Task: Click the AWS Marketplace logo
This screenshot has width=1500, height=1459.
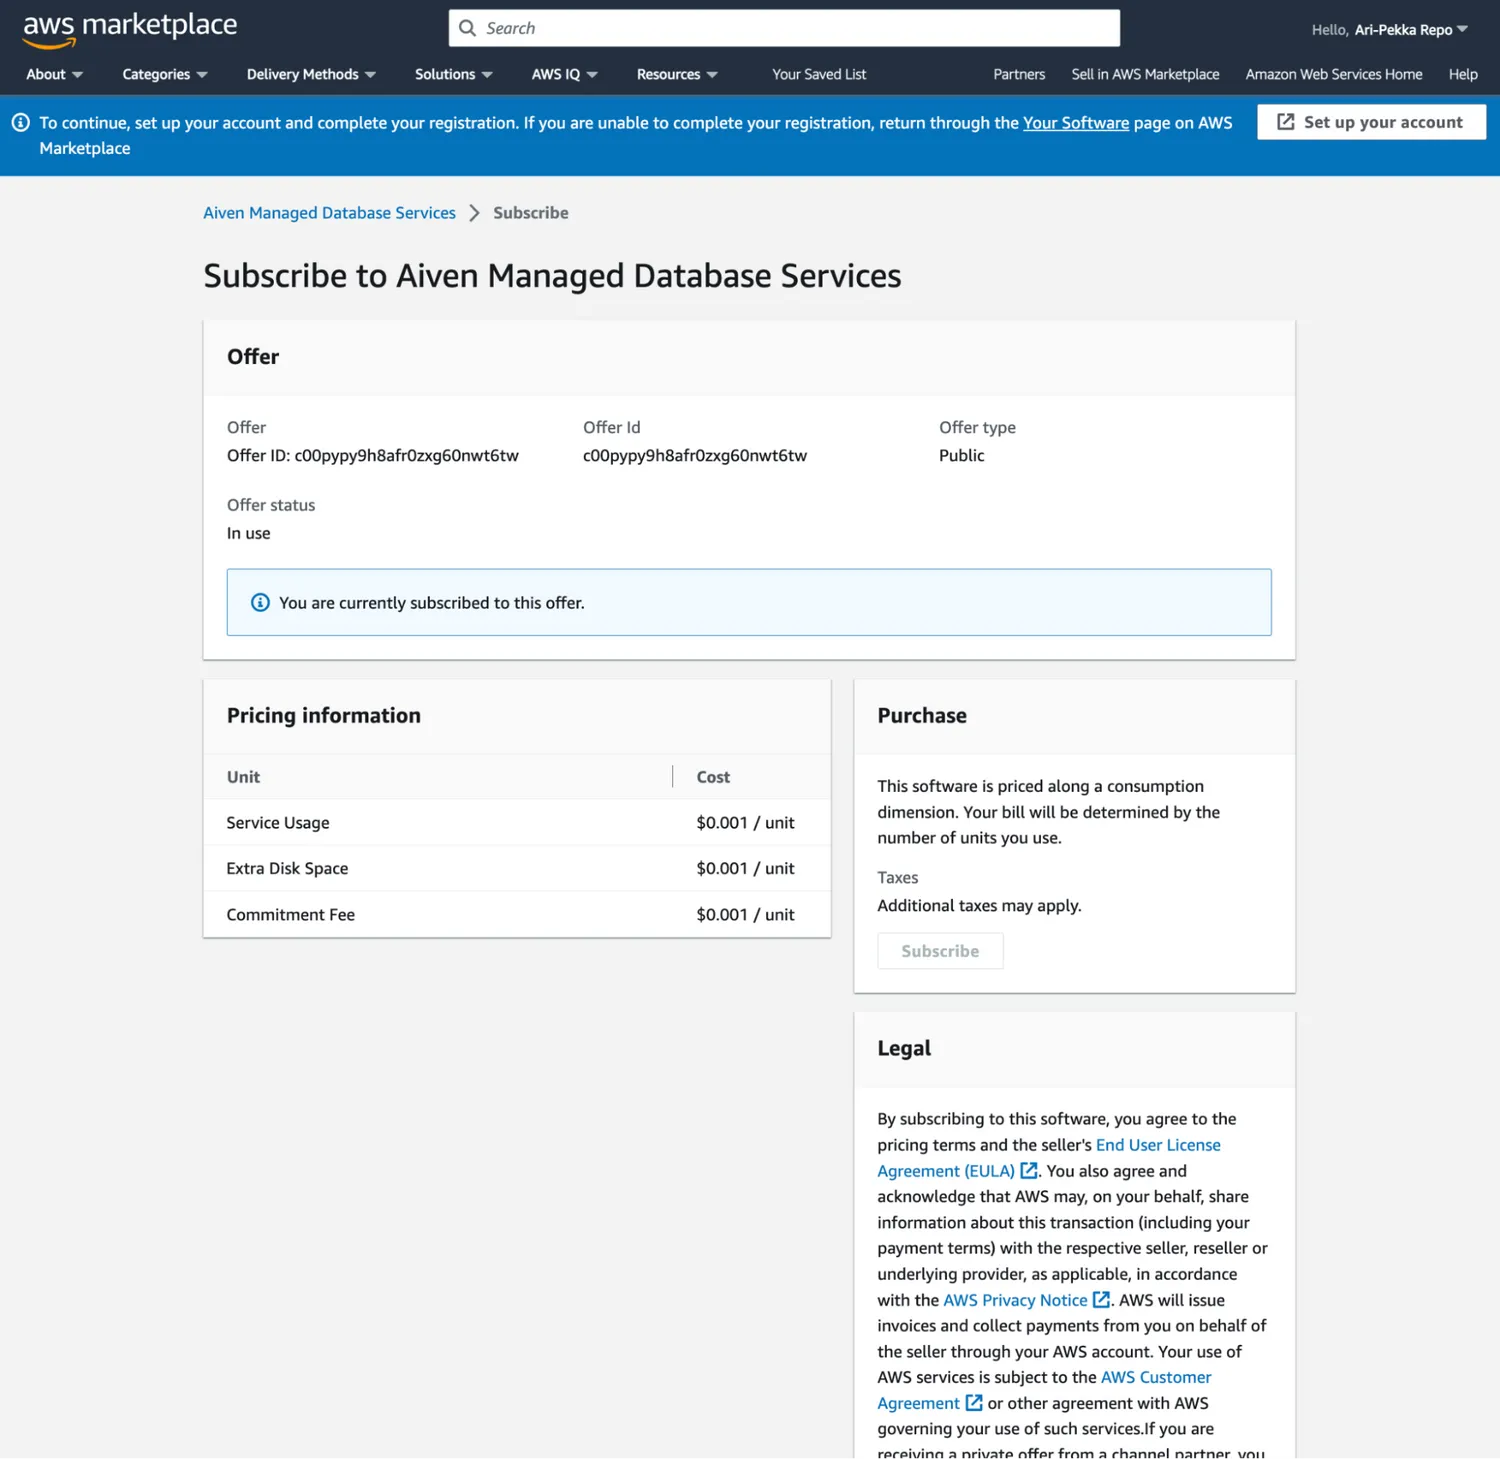Action: click(x=129, y=28)
